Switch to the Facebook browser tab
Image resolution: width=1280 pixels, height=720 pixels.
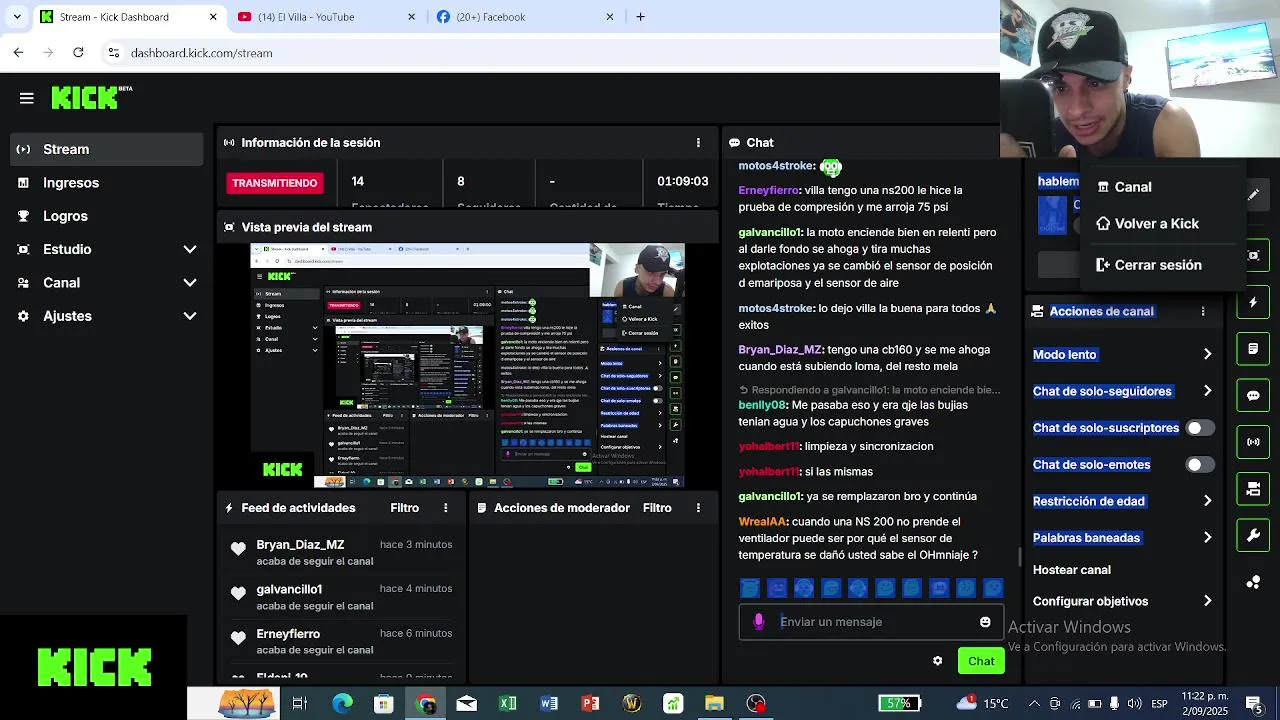click(x=526, y=17)
